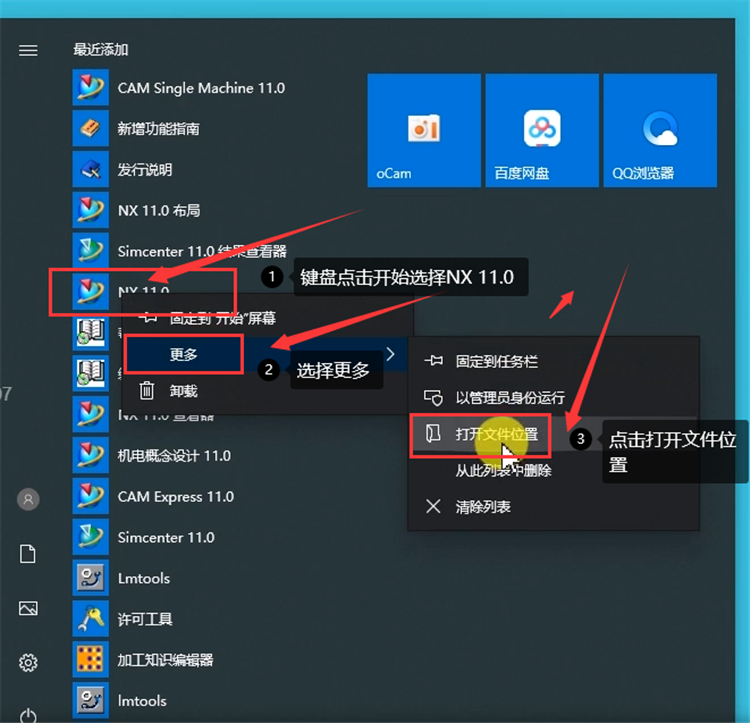Open the lowercase lmtools icon
Image resolution: width=750 pixels, height=723 pixels.
(x=90, y=701)
